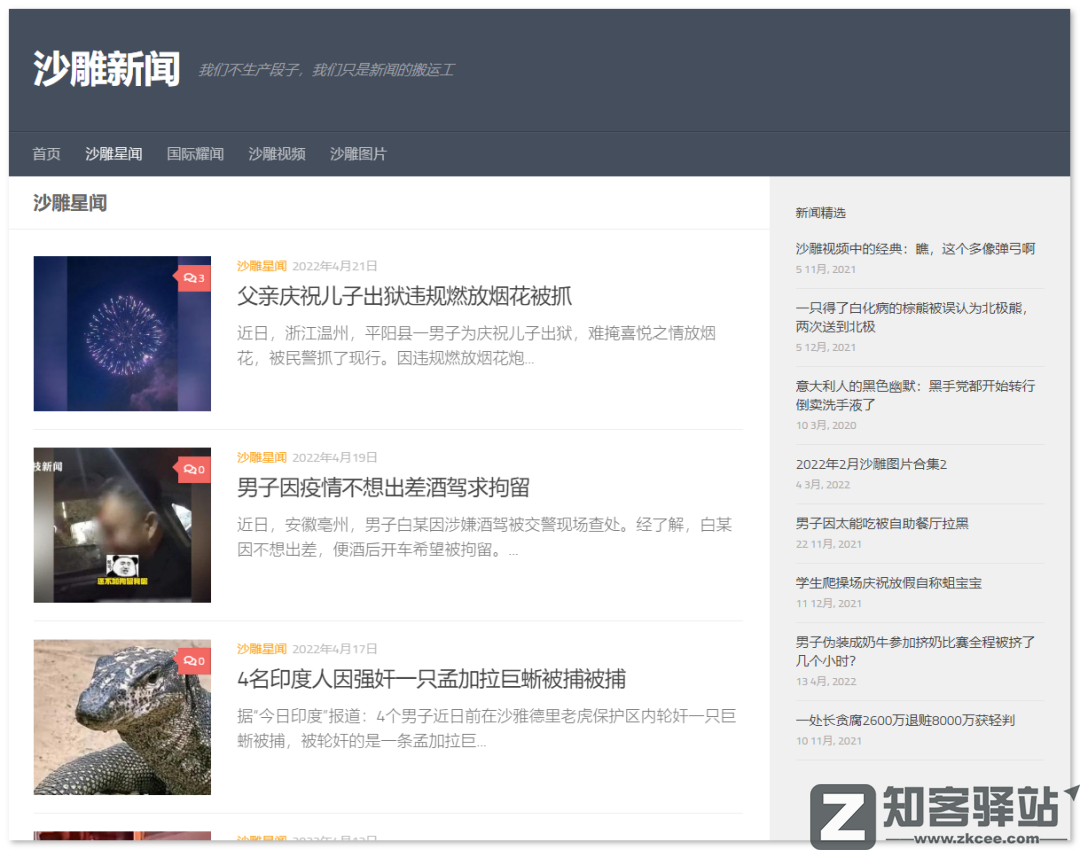Click the comment icon on the lizard article
This screenshot has width=1080, height=850.
[x=193, y=660]
